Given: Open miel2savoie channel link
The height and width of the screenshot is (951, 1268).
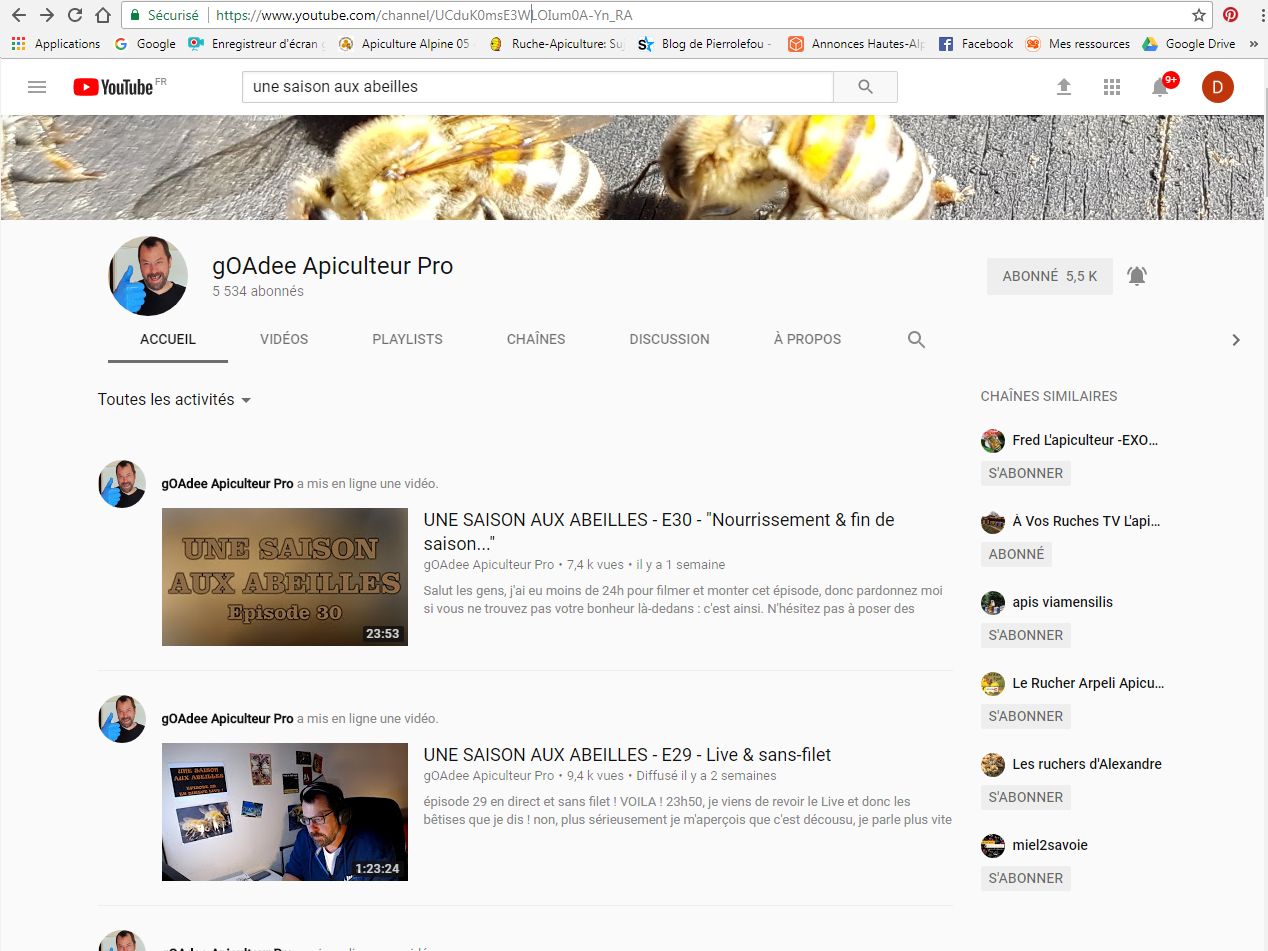Looking at the screenshot, I should 1050,845.
